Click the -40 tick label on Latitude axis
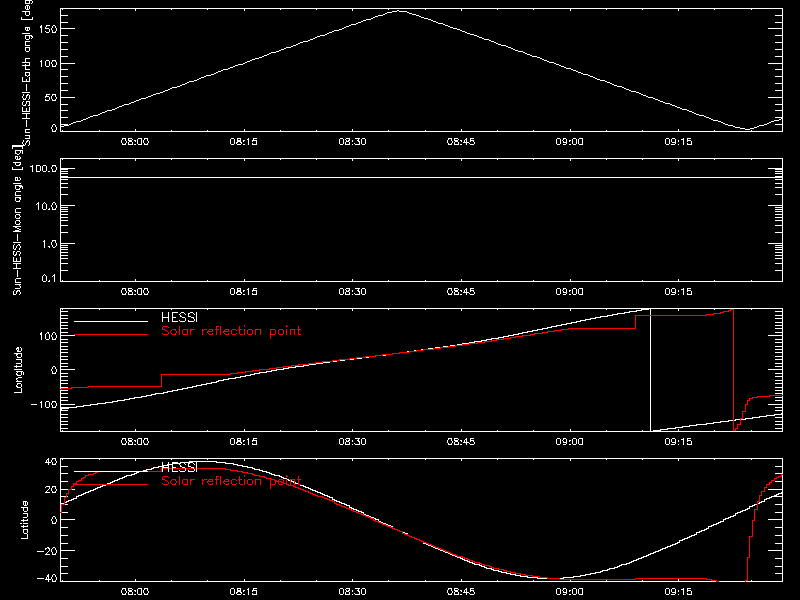The image size is (800, 600). click(x=47, y=578)
